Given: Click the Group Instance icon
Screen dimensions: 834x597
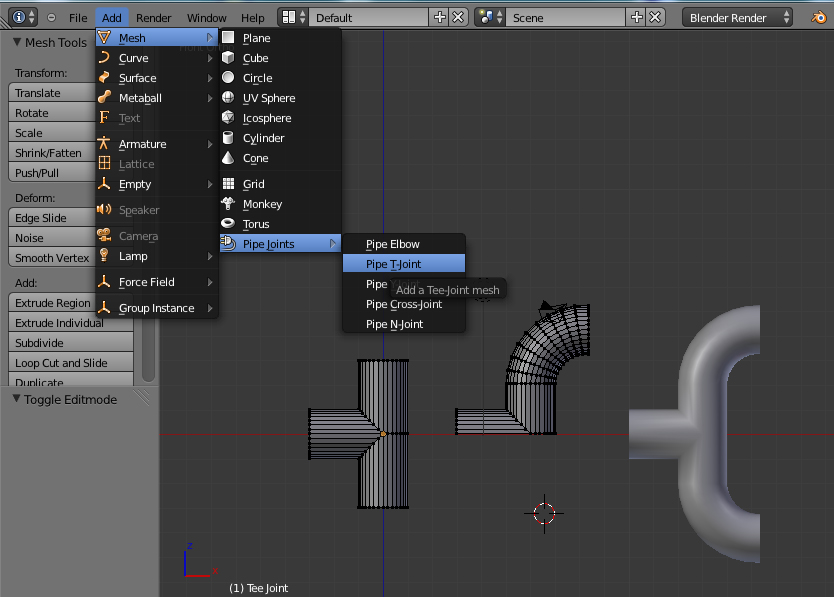Looking at the screenshot, I should click(104, 308).
